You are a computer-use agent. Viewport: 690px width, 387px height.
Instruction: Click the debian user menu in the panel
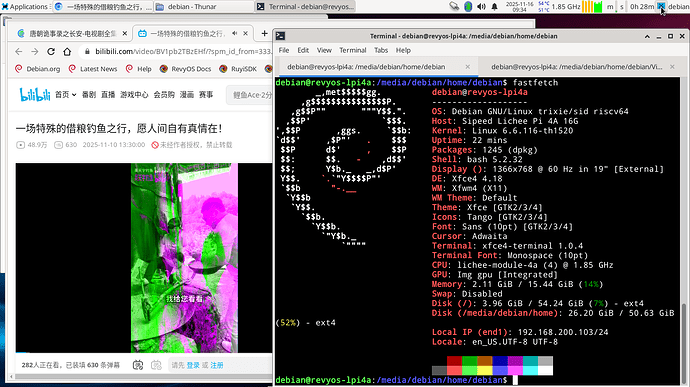point(679,7)
